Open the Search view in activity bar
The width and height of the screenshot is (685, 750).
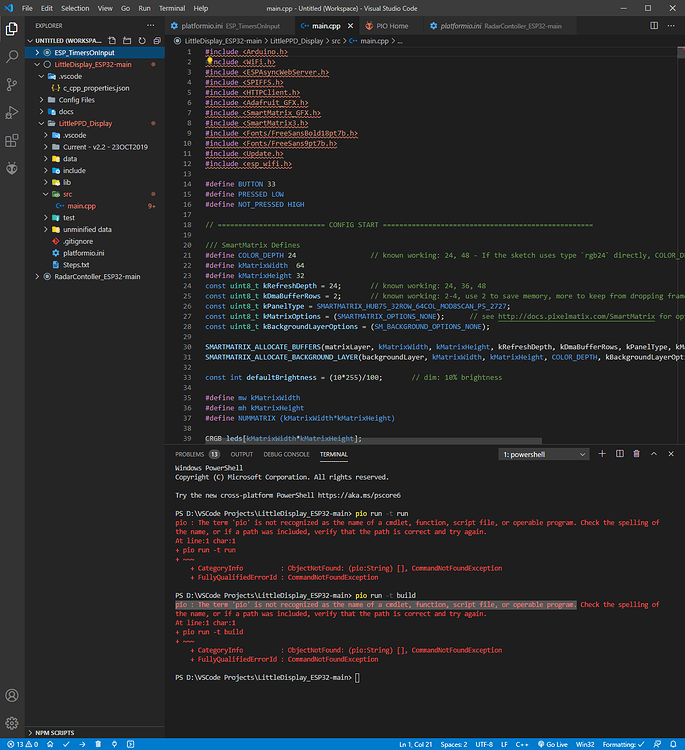coord(12,57)
